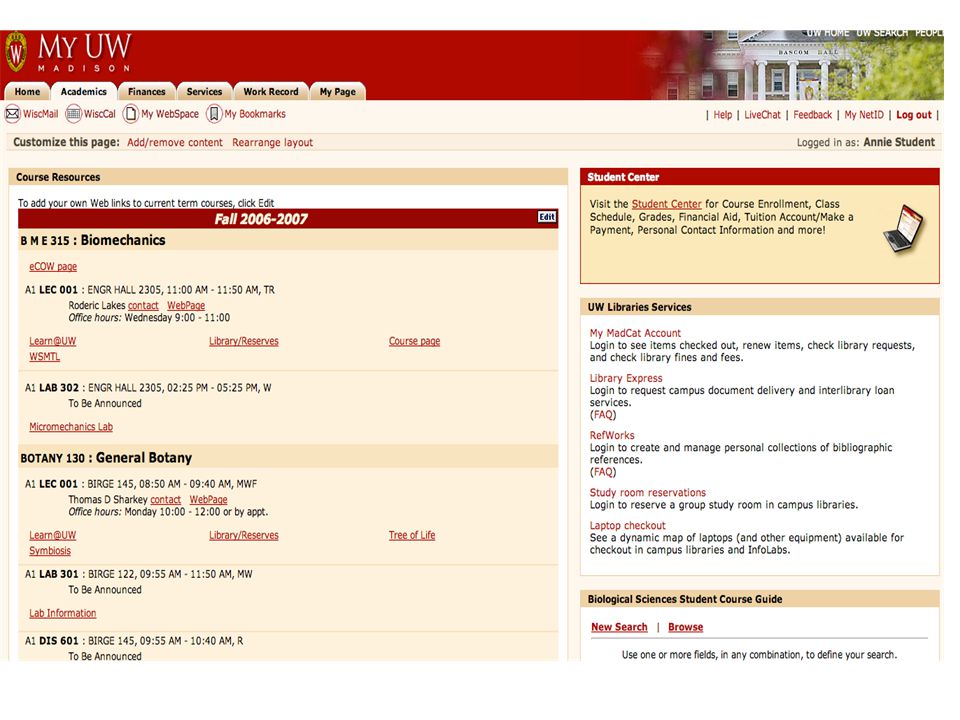This screenshot has width=960, height=720.
Task: Click UW Libraries Services panel header
Action: (x=760, y=307)
